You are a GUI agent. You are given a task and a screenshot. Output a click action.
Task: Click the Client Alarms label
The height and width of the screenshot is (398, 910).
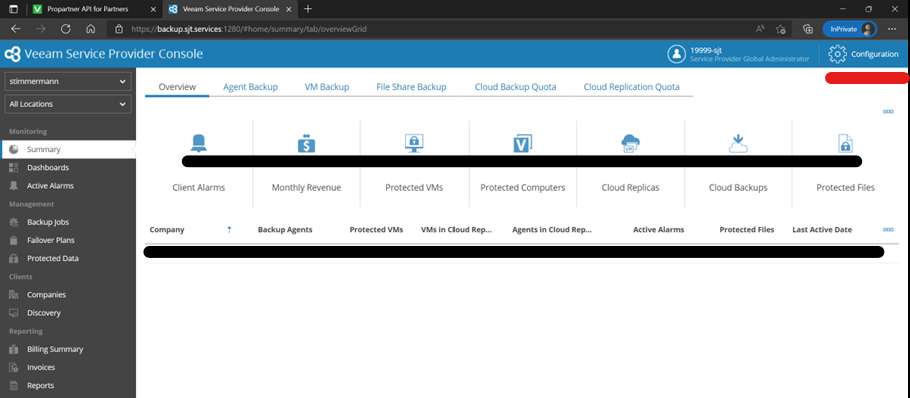[x=198, y=188]
